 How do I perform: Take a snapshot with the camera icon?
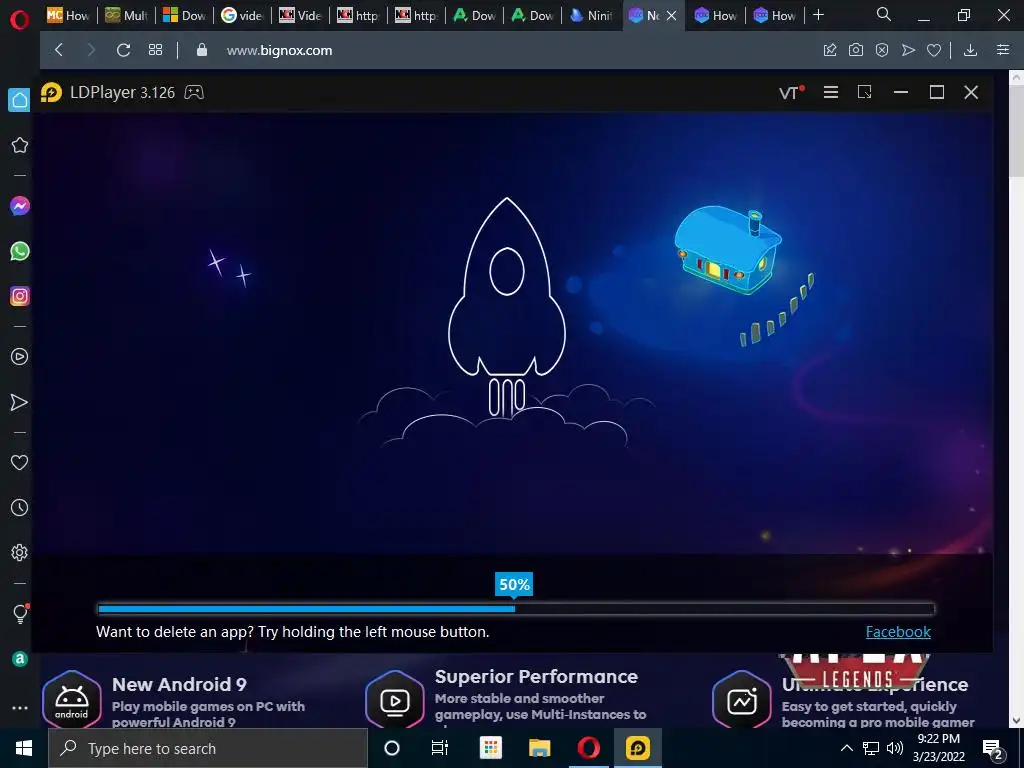click(x=856, y=50)
